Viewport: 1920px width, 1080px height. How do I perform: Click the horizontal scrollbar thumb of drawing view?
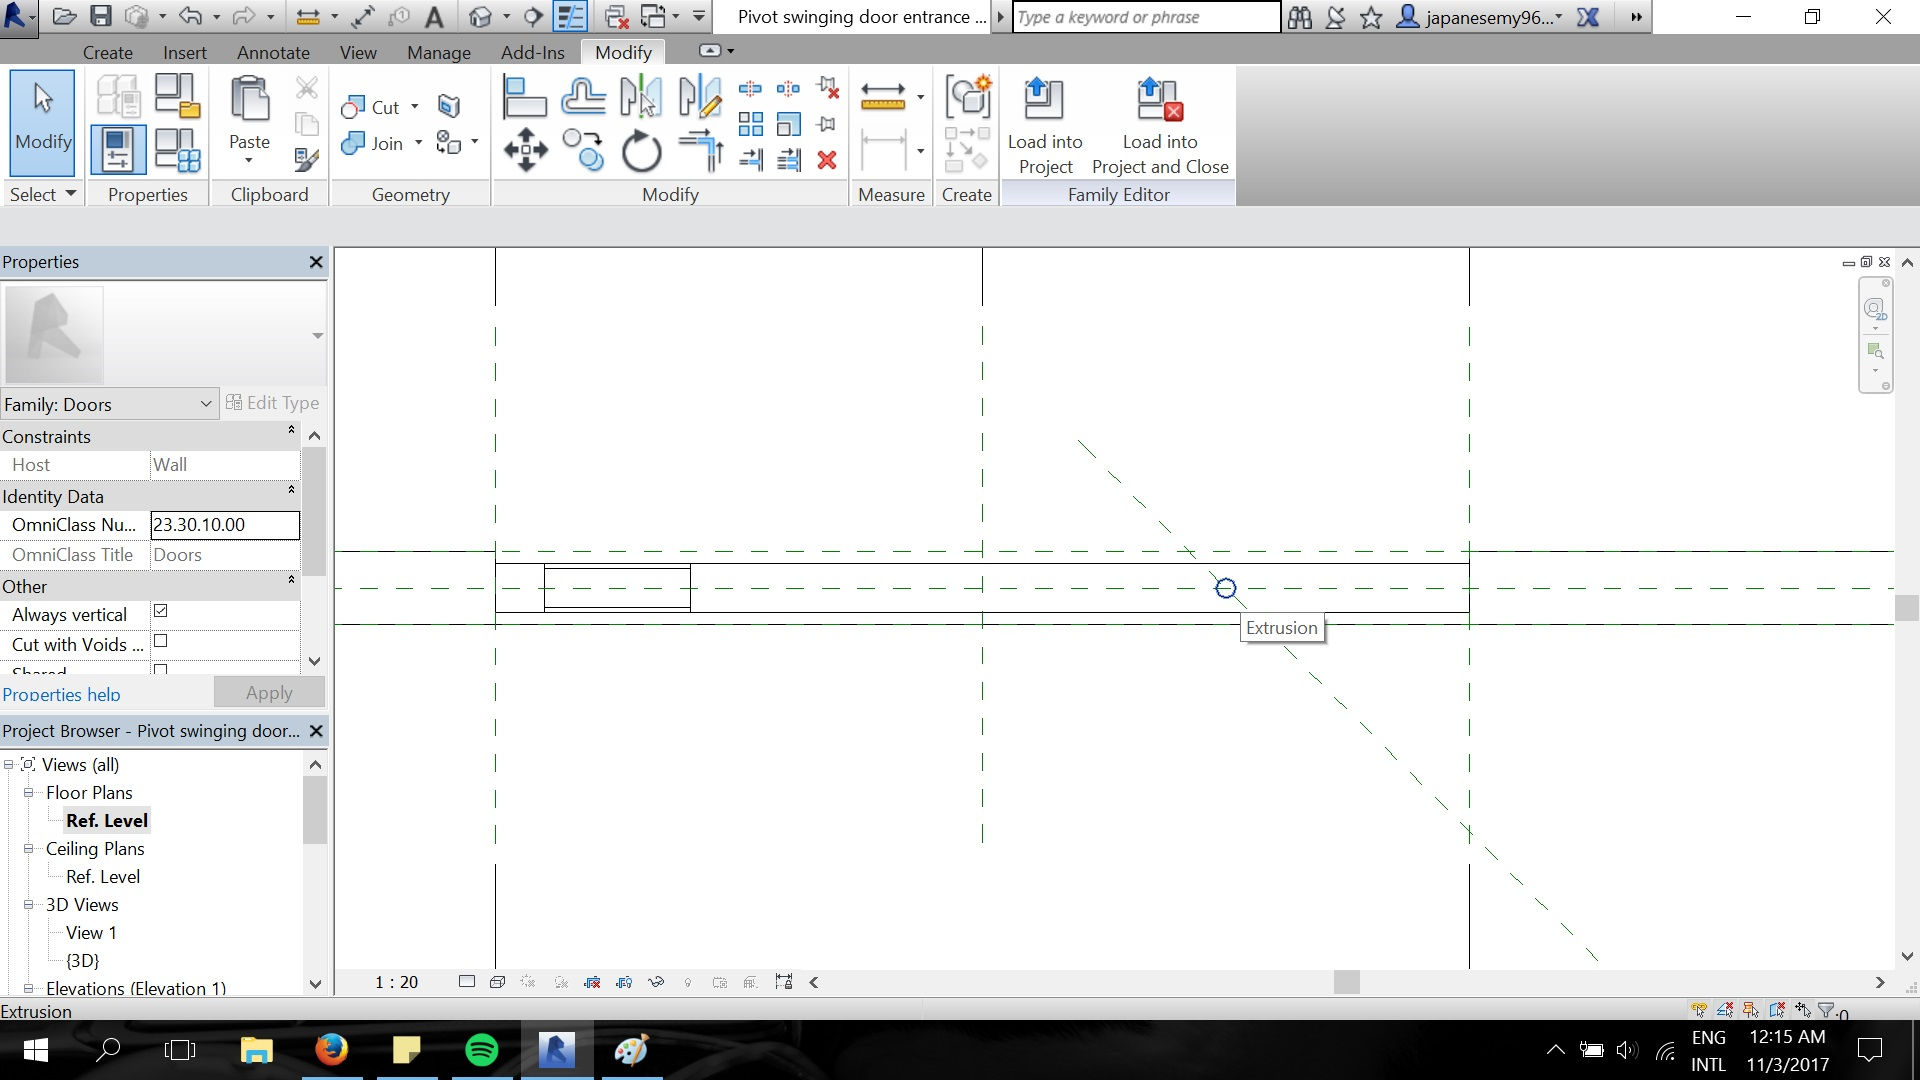click(1346, 982)
